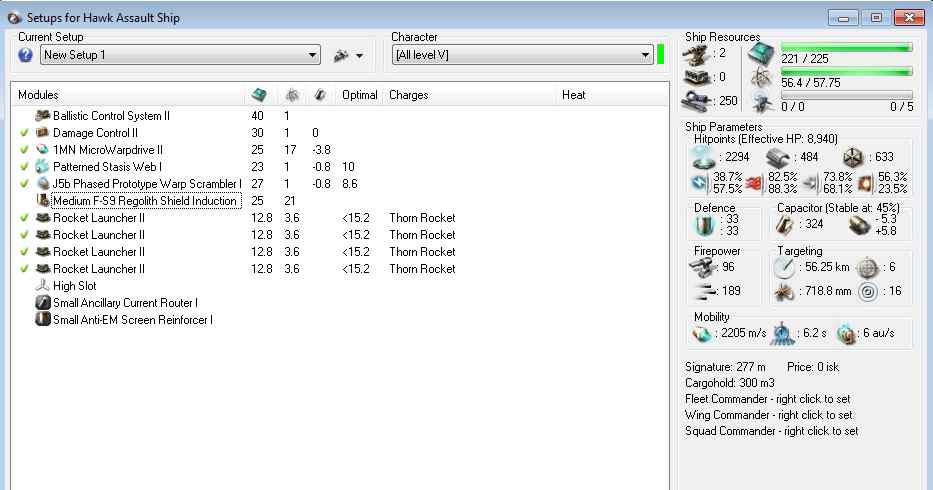This screenshot has height=490, width=933.
Task: Select Medium F-S9 Regolith Shield Induction row
Action: [339, 201]
